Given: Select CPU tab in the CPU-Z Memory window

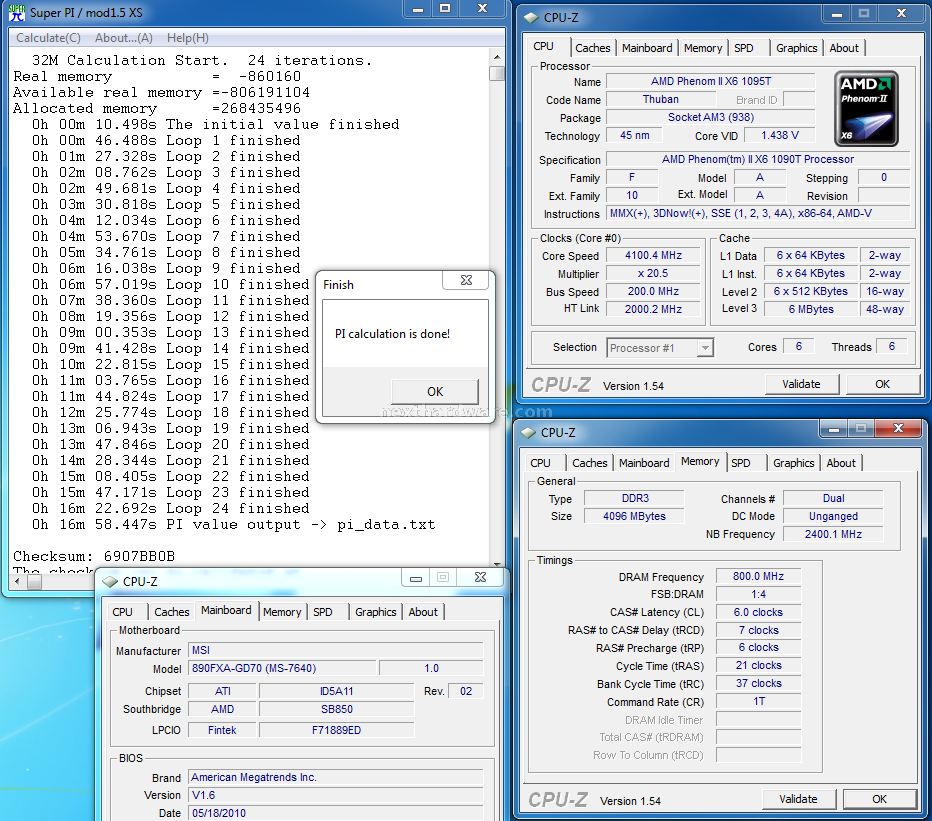Looking at the screenshot, I should pyautogui.click(x=540, y=463).
